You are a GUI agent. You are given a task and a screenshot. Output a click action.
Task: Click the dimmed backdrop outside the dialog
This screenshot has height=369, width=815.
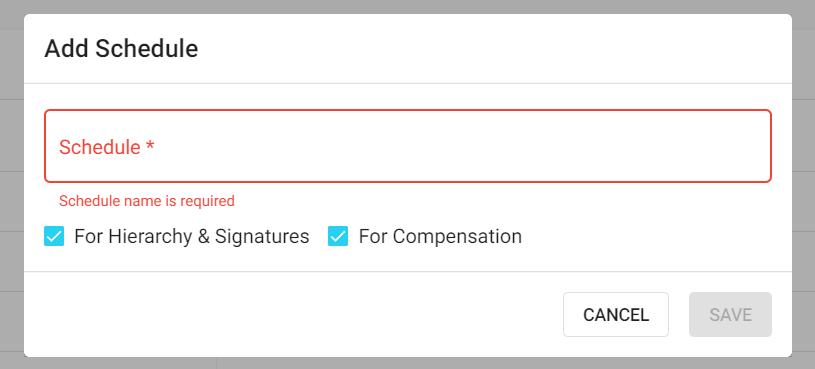[11, 184]
